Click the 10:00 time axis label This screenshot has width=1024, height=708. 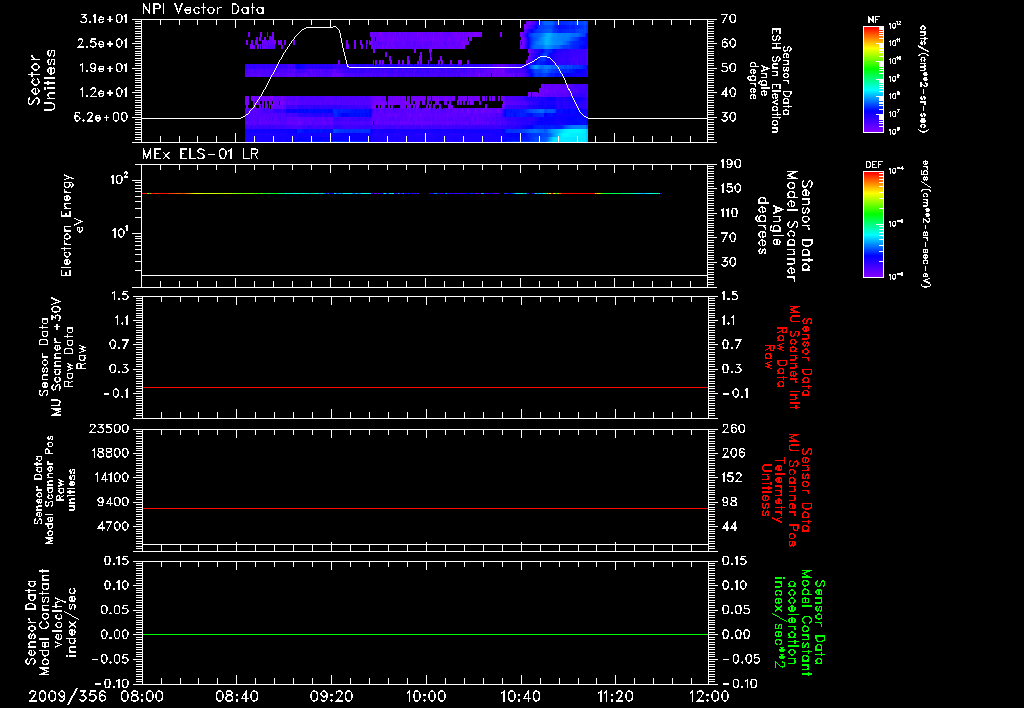426,696
